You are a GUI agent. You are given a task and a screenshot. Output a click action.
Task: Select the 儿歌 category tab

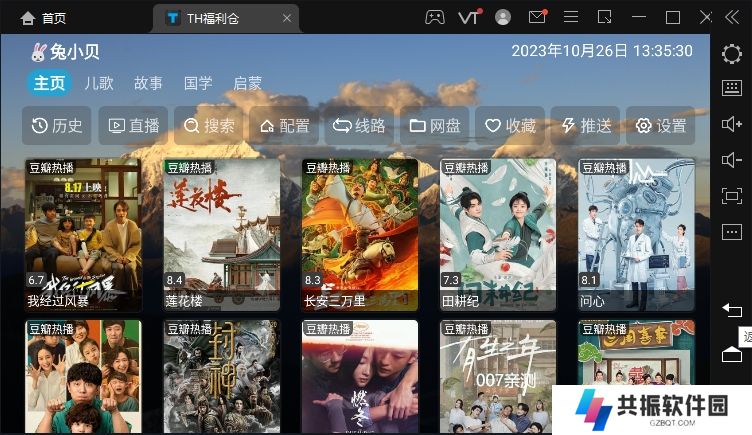pyautogui.click(x=99, y=83)
